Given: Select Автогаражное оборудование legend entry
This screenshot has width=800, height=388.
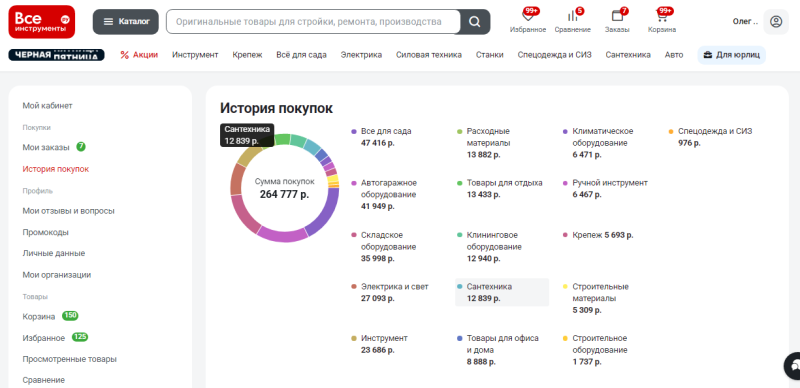Looking at the screenshot, I should point(384,195).
